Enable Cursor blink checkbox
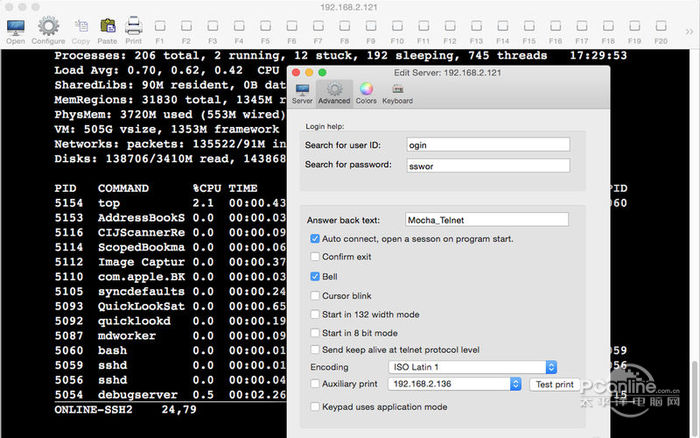The height and width of the screenshot is (438, 700). [x=316, y=296]
